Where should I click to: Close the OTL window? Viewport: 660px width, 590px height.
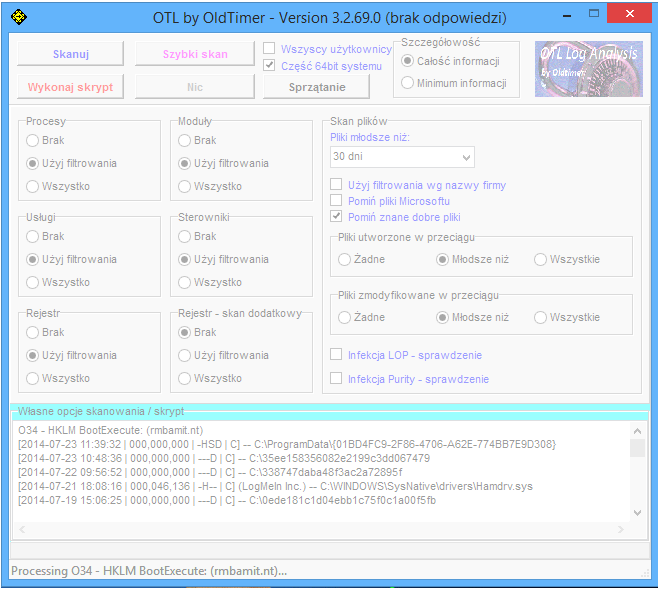(629, 14)
